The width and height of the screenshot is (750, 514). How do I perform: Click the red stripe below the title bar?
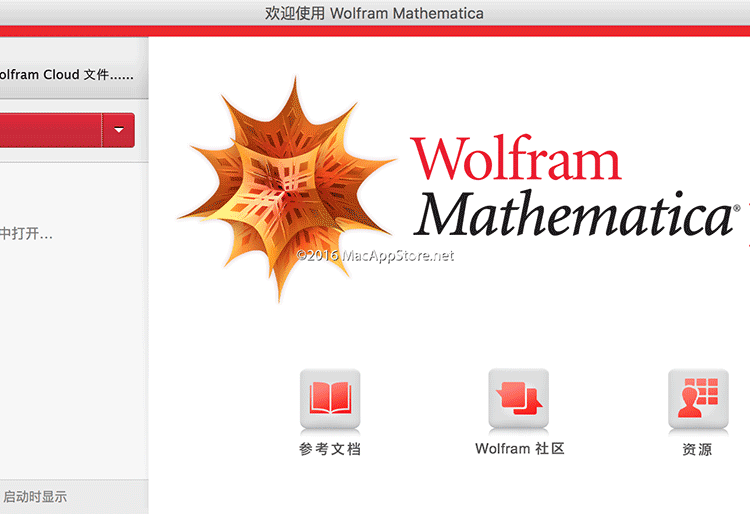point(375,32)
